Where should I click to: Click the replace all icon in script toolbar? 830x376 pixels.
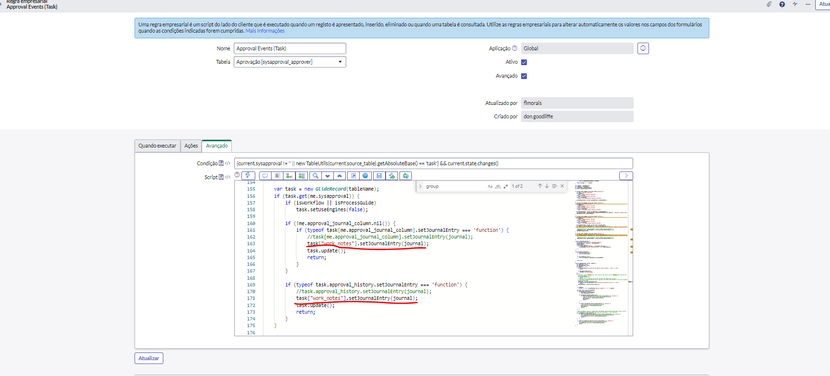click(x=301, y=175)
